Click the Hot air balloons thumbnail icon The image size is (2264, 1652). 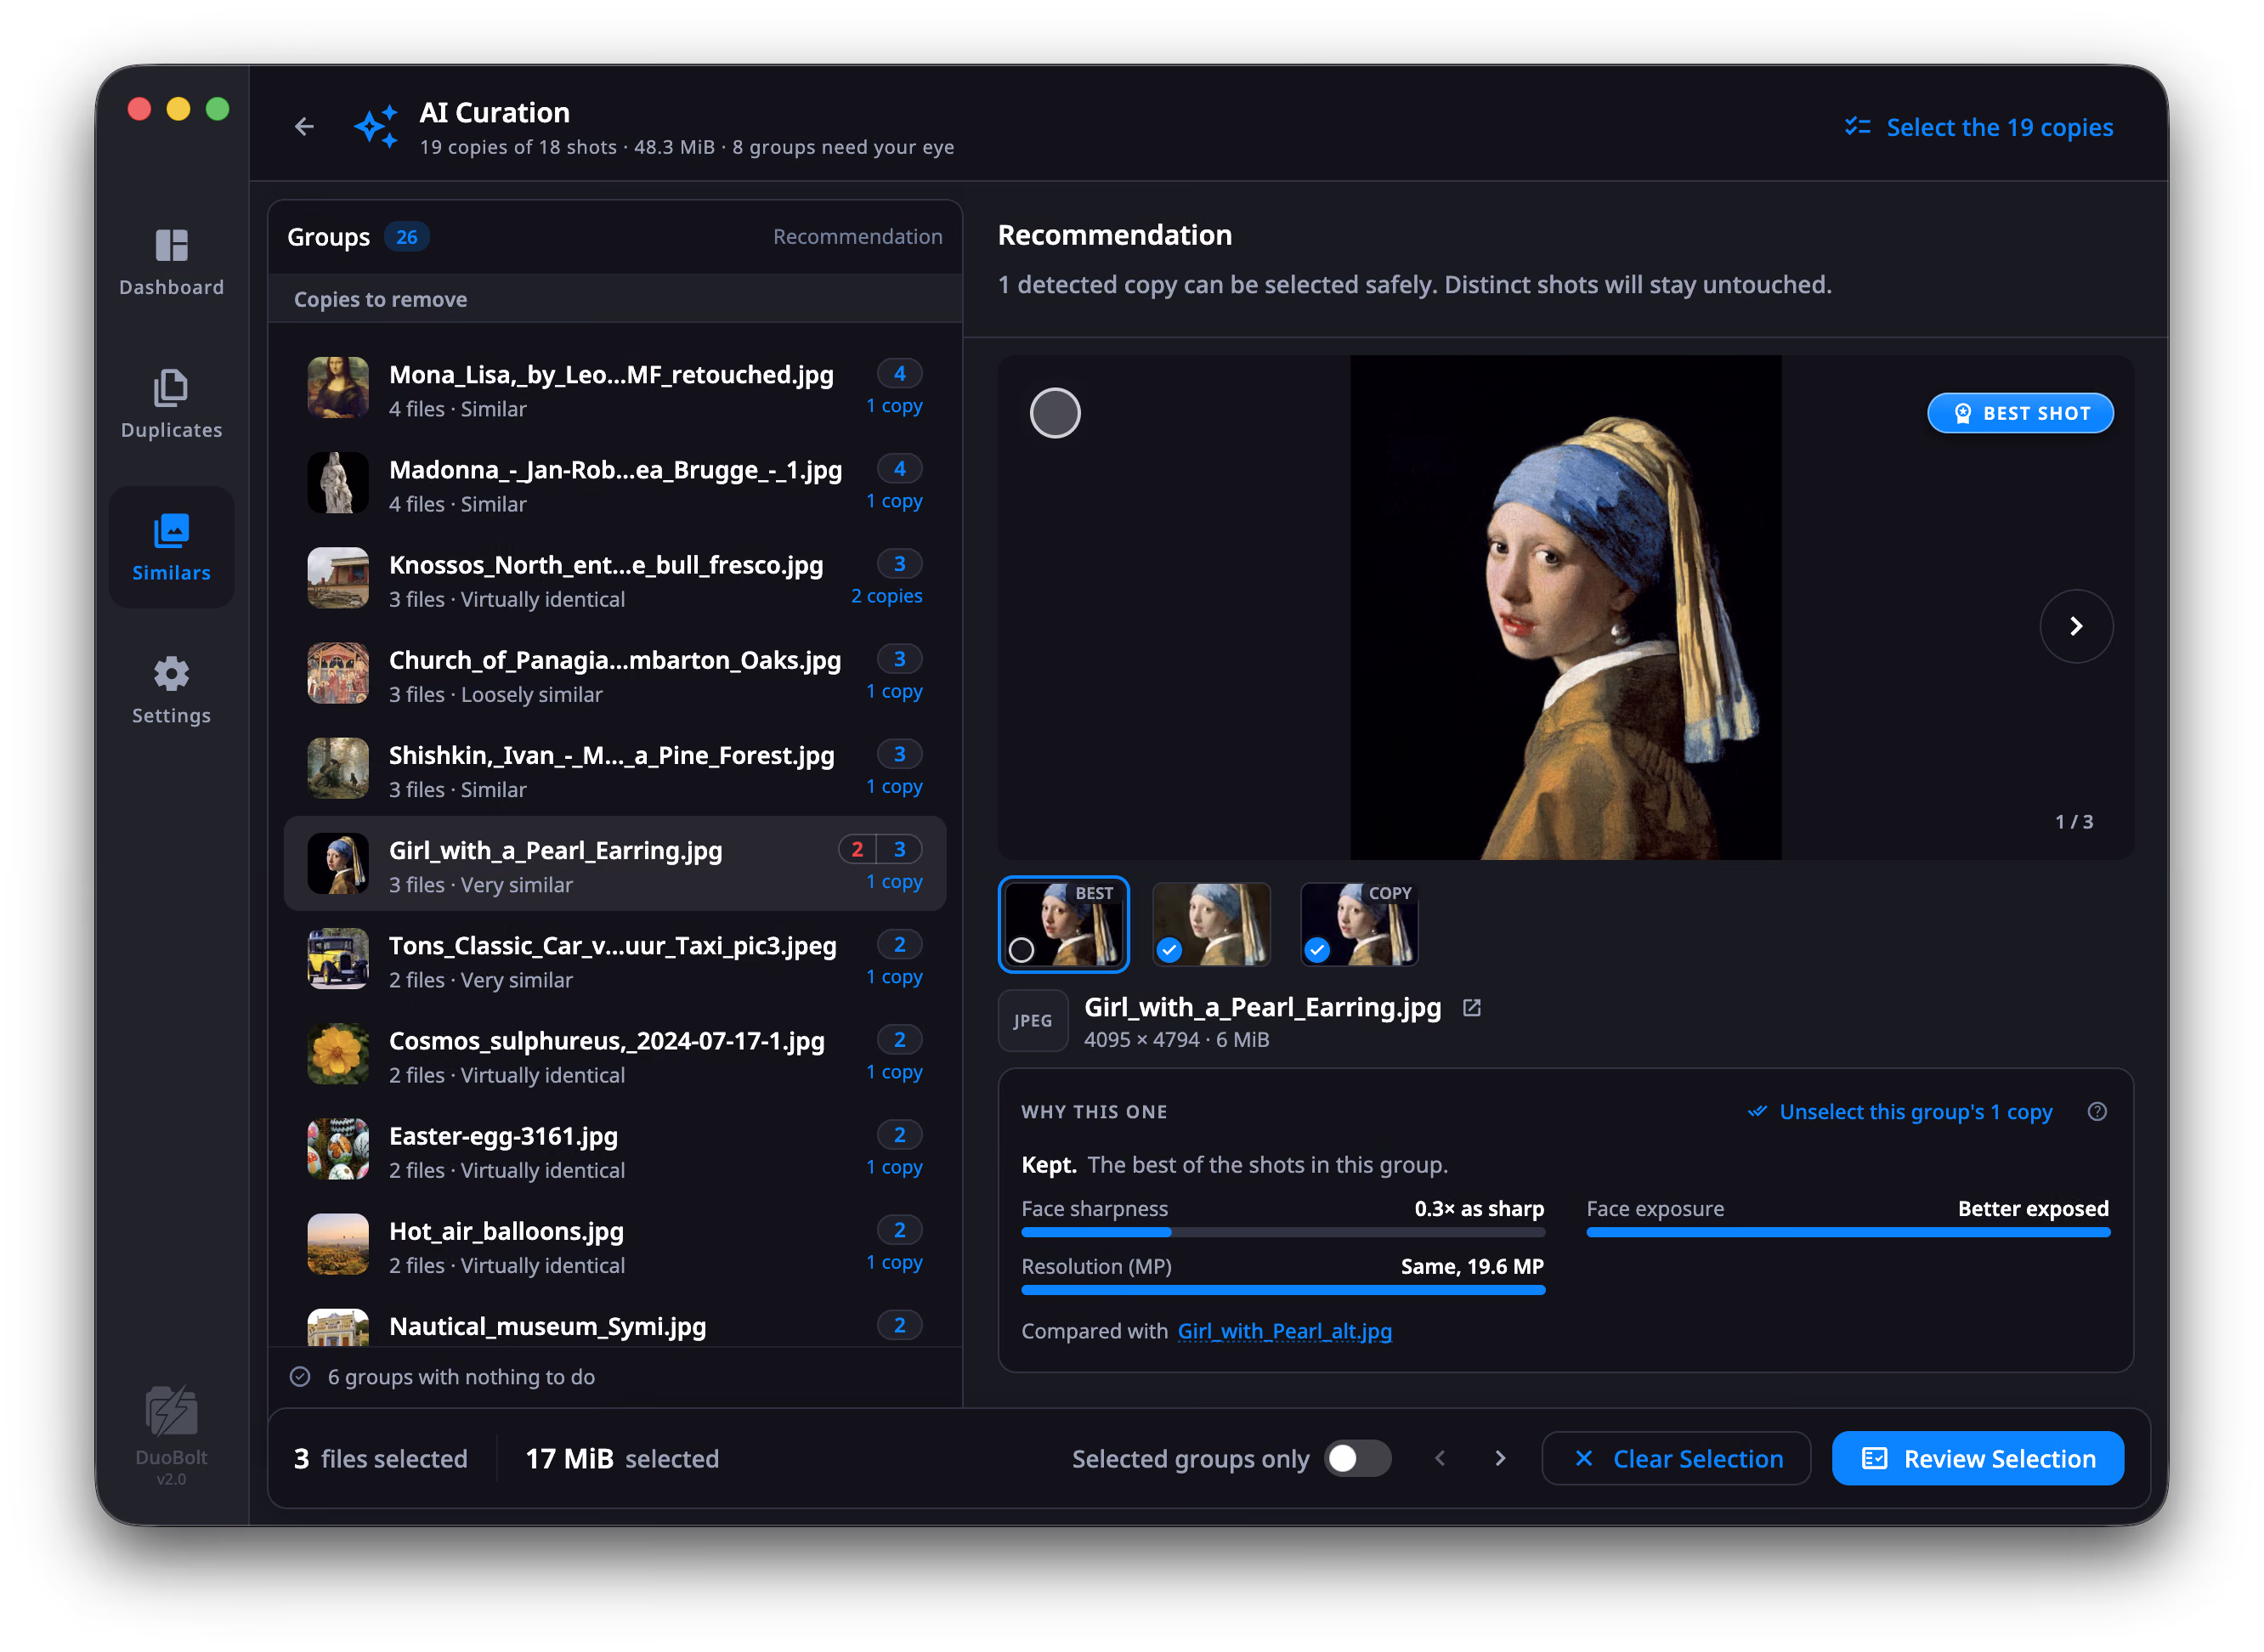(338, 1244)
